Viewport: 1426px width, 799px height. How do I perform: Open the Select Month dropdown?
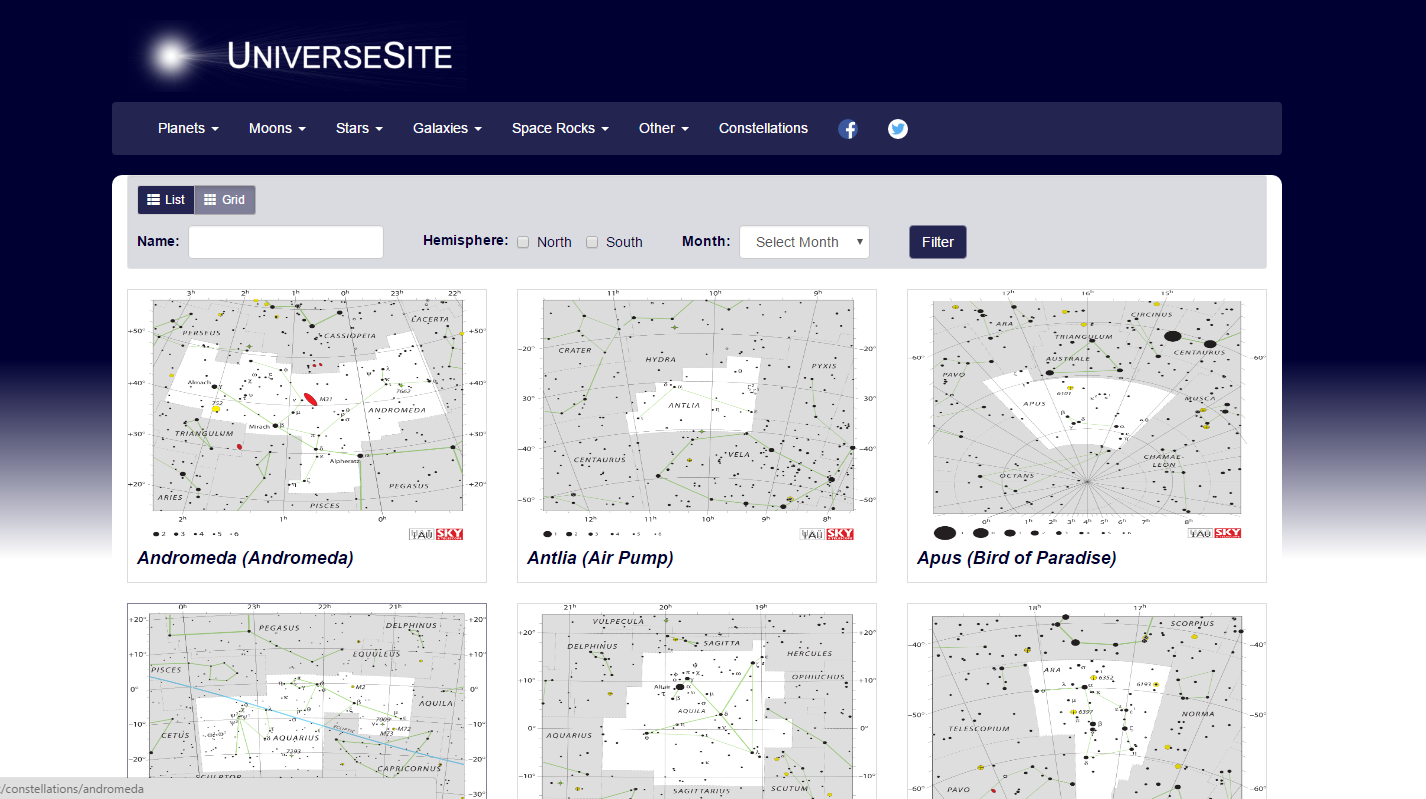click(803, 241)
